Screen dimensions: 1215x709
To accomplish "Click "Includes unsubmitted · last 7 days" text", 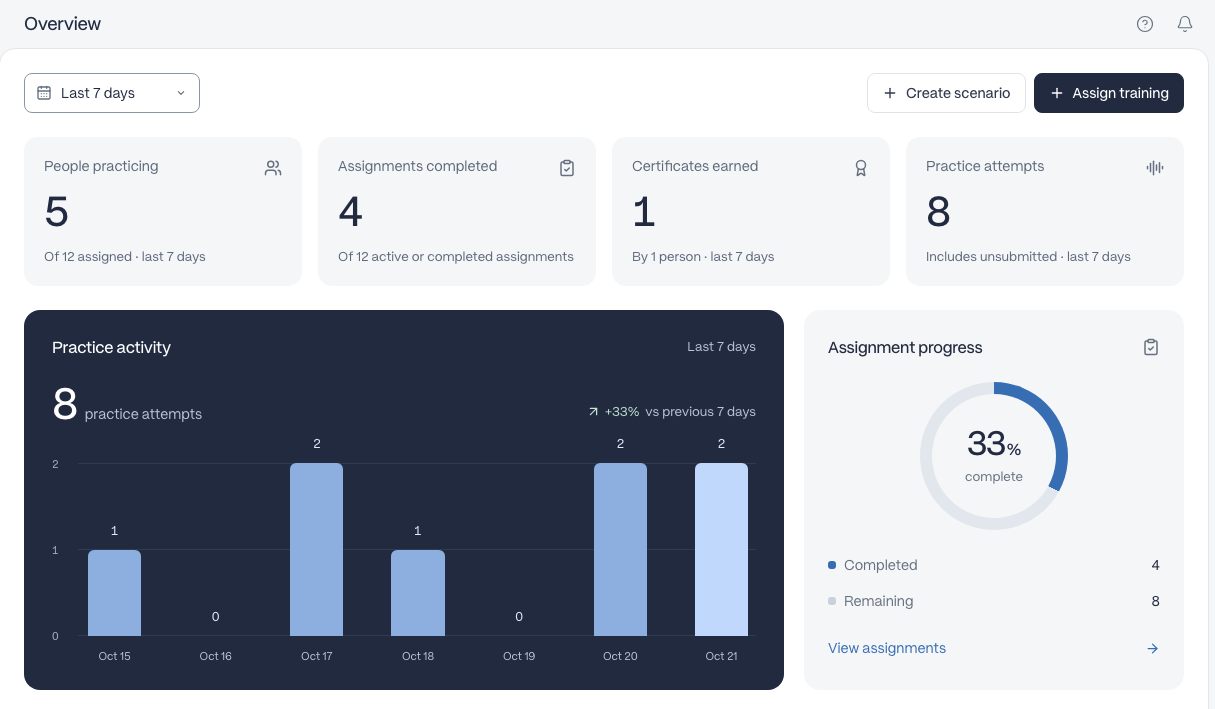I will [1028, 257].
